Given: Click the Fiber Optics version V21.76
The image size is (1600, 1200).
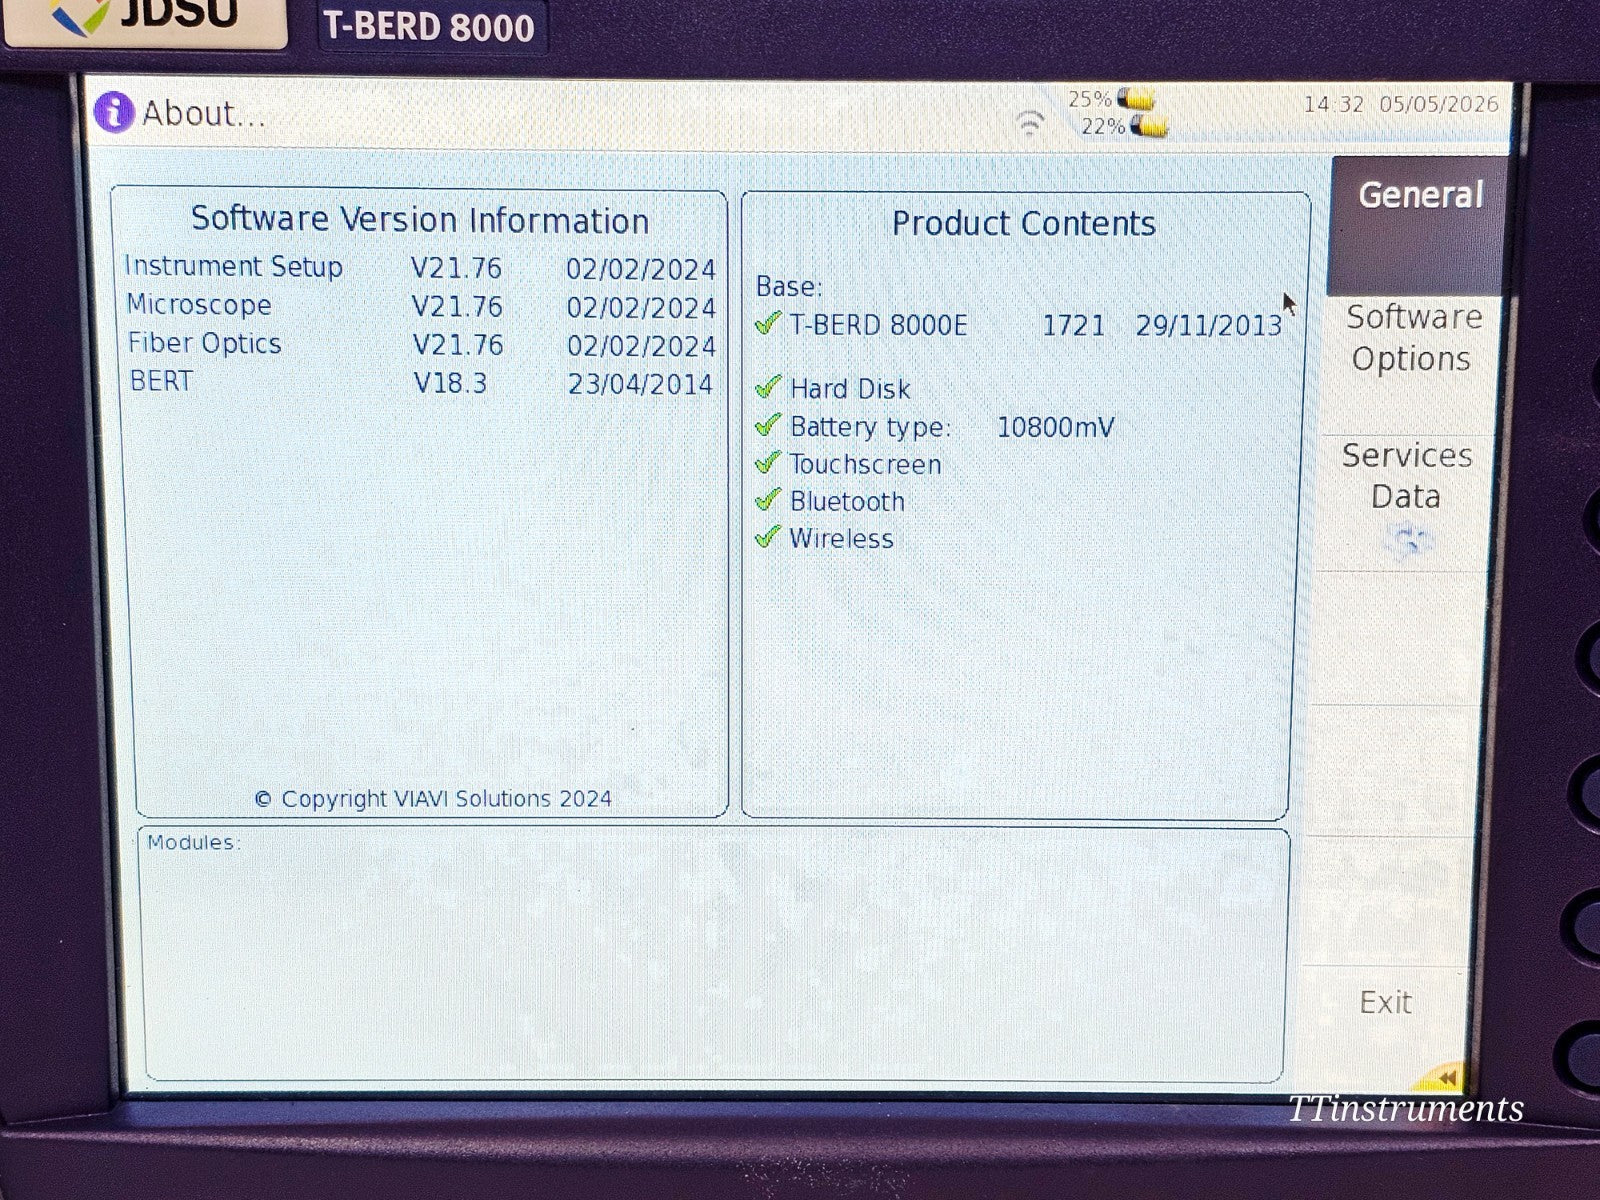Looking at the screenshot, I should (458, 346).
